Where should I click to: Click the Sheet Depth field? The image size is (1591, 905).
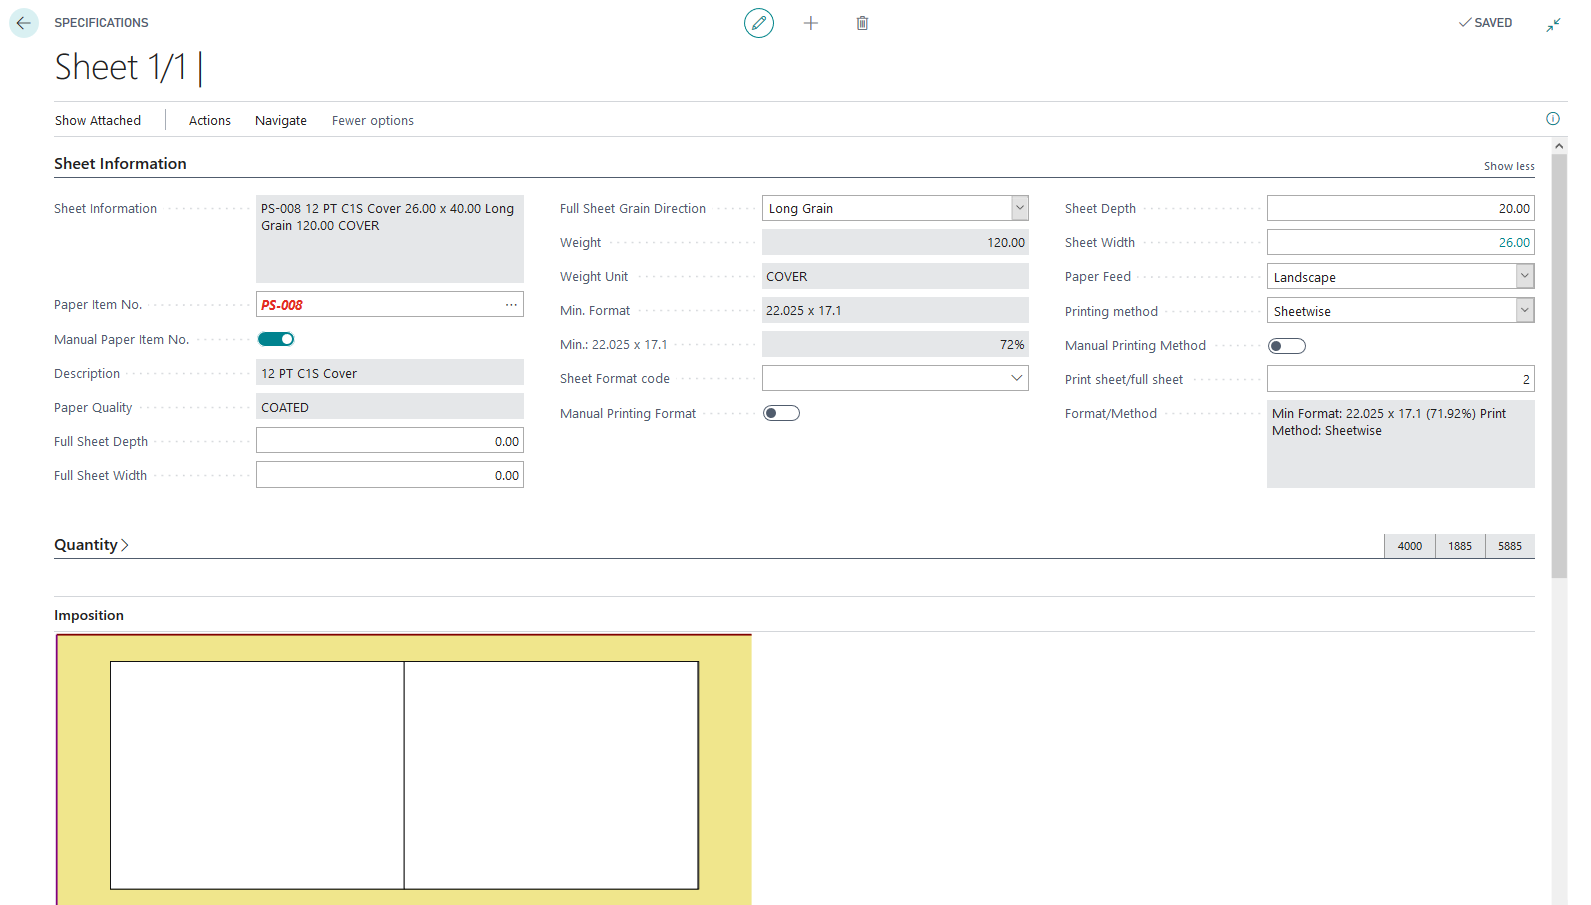click(x=1400, y=208)
